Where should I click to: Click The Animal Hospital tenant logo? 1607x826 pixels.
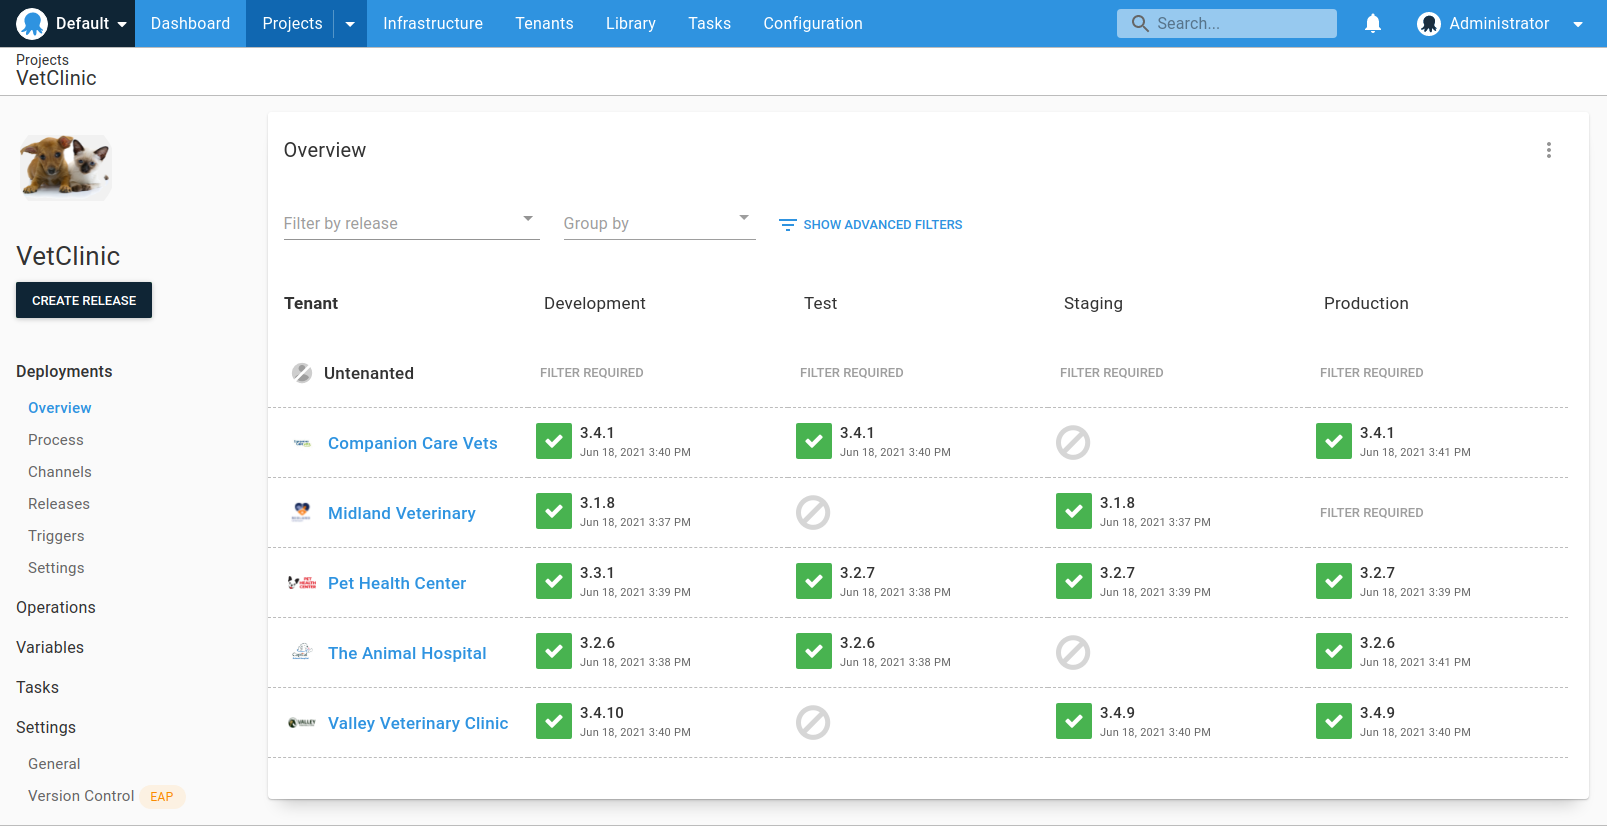point(302,652)
